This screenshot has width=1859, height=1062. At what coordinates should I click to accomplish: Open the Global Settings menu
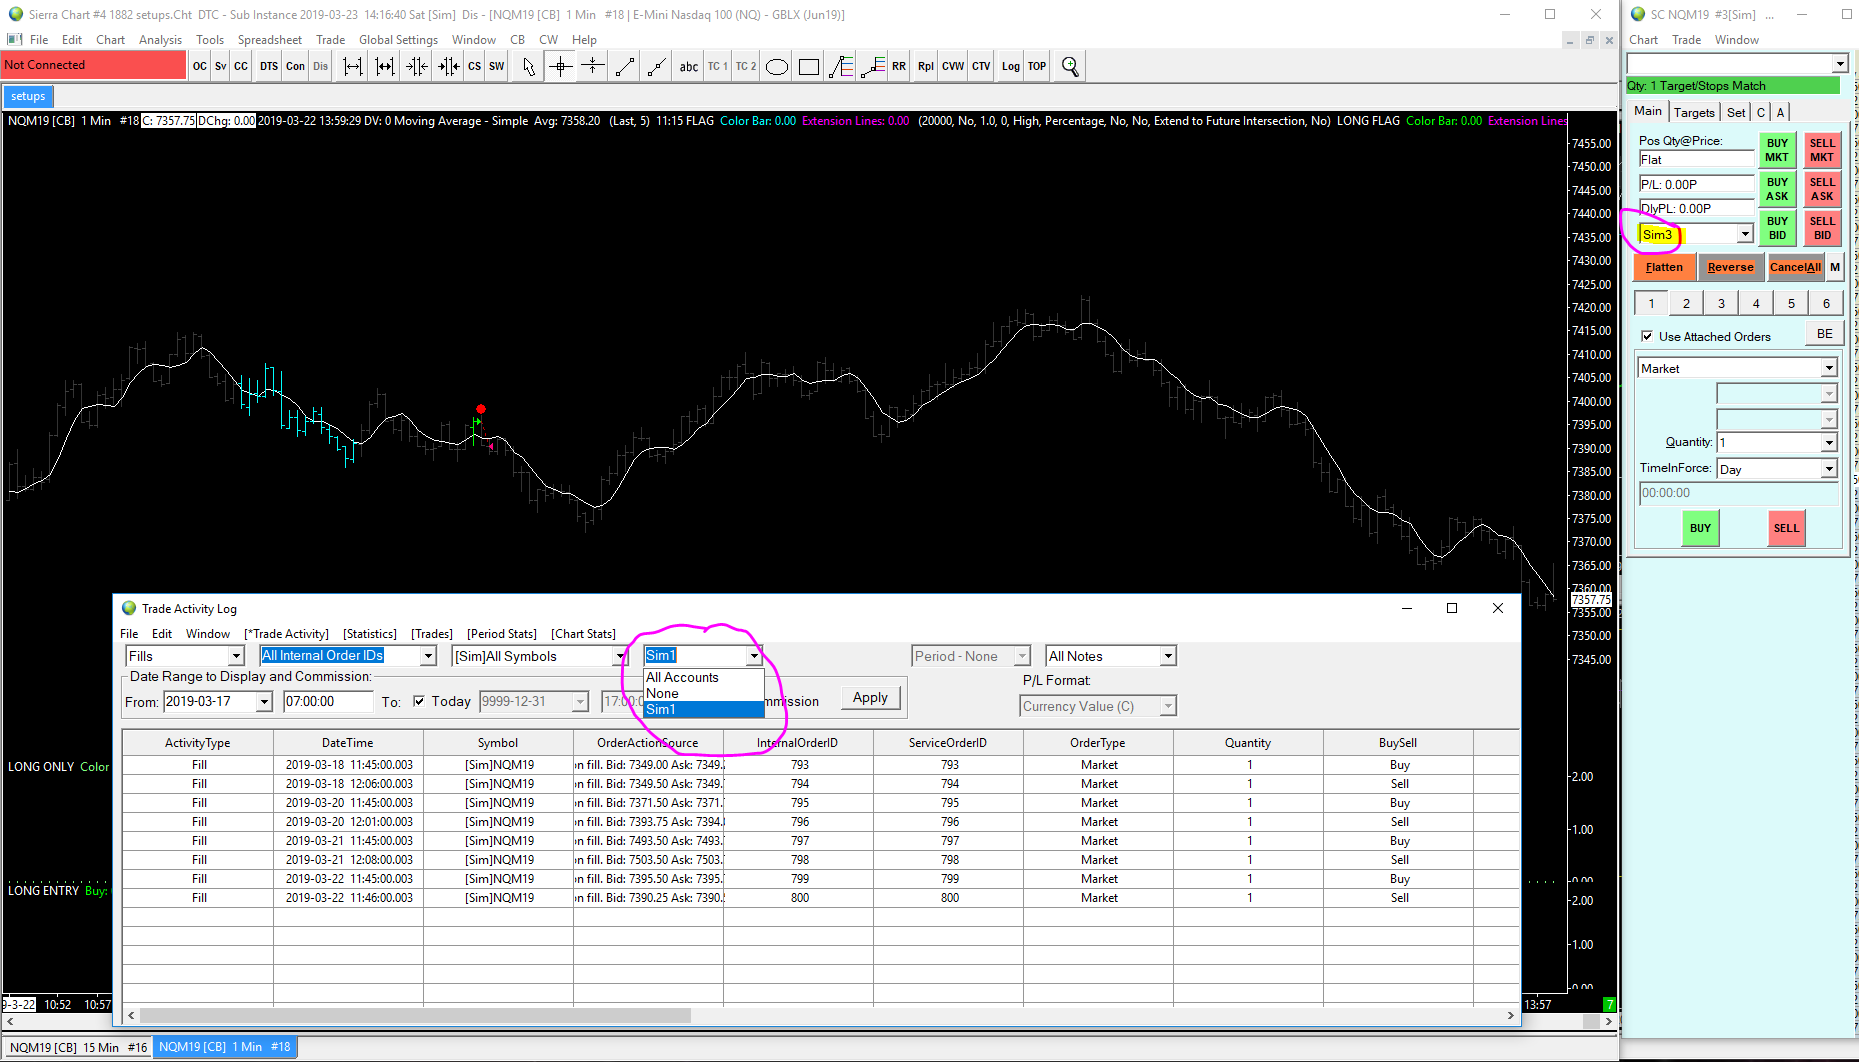tap(398, 40)
